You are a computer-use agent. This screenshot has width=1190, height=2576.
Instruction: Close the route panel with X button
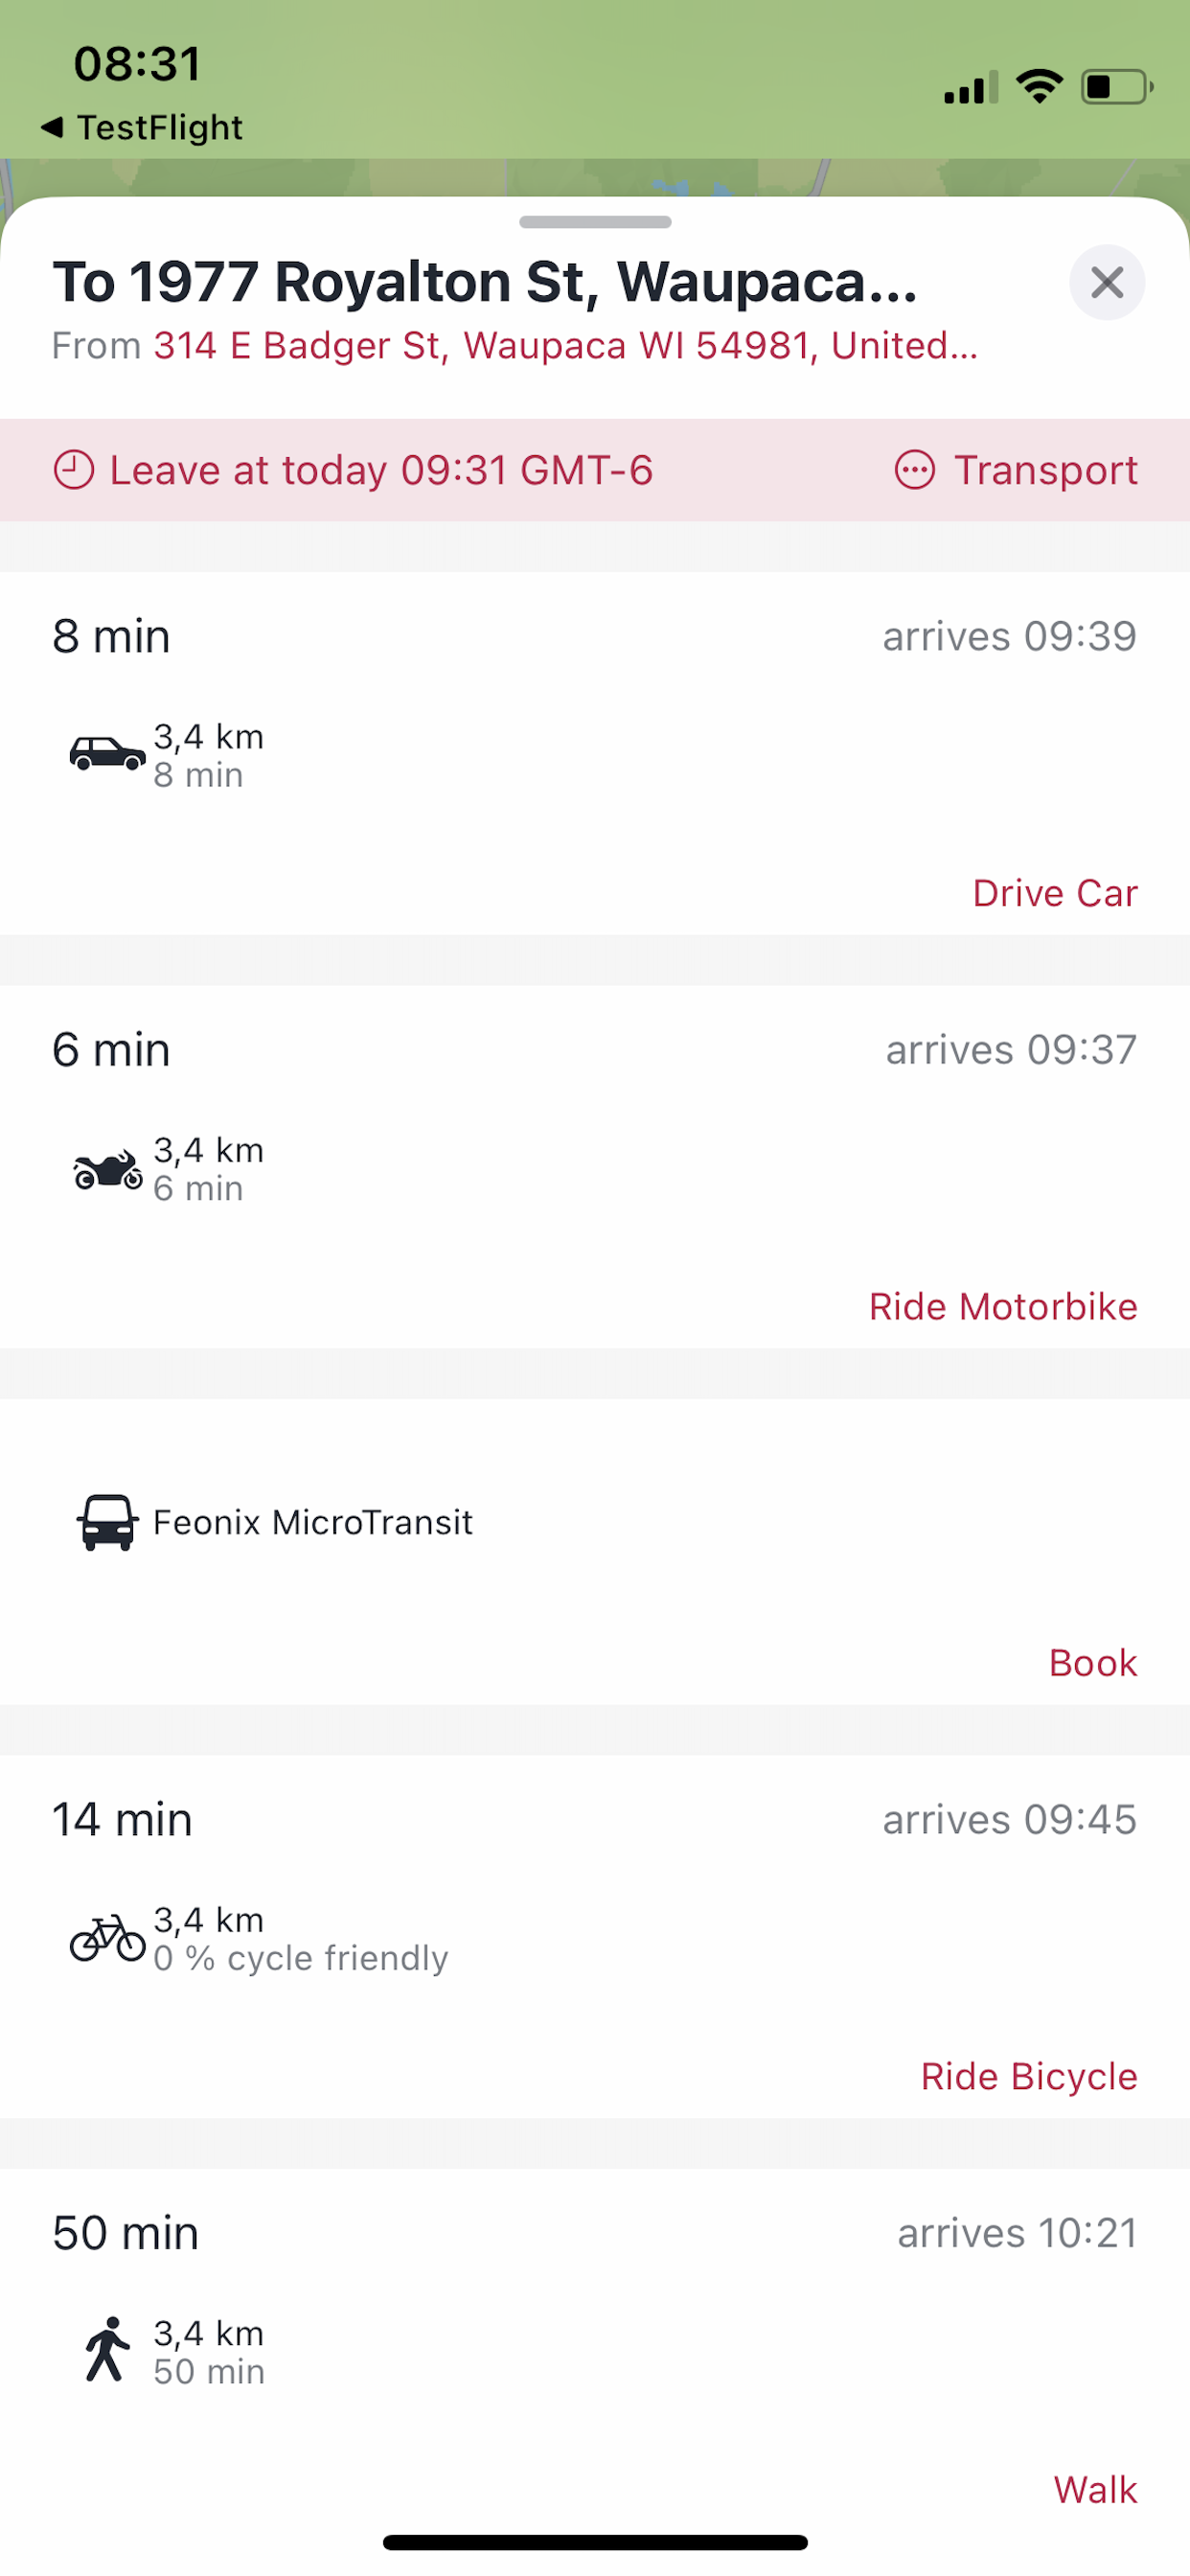click(1107, 282)
